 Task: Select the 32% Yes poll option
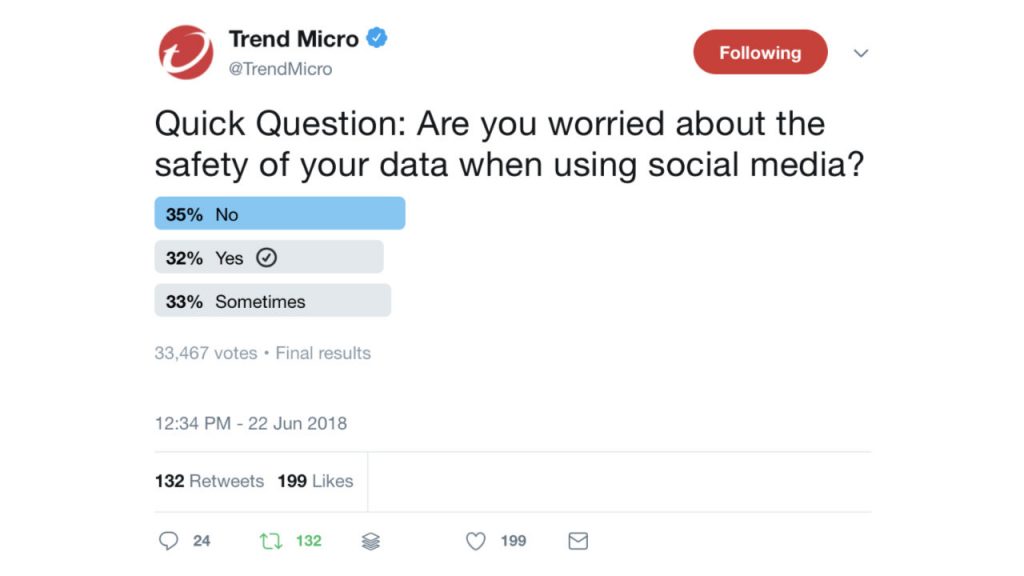pos(268,258)
